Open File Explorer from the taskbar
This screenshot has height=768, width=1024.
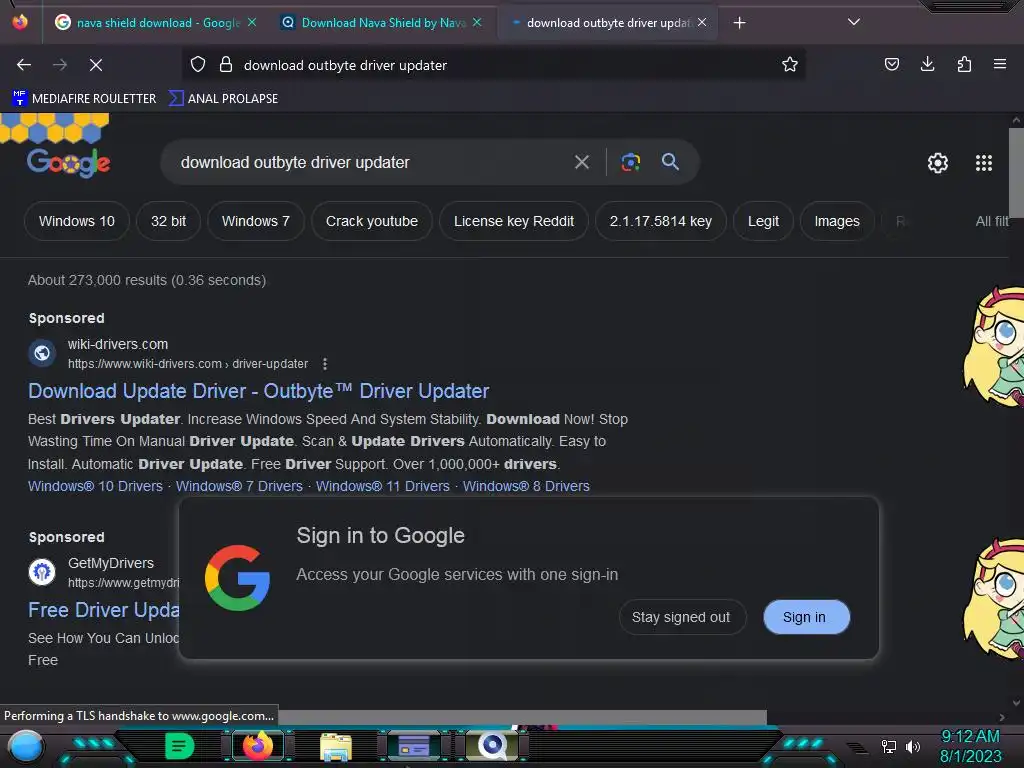click(x=336, y=746)
